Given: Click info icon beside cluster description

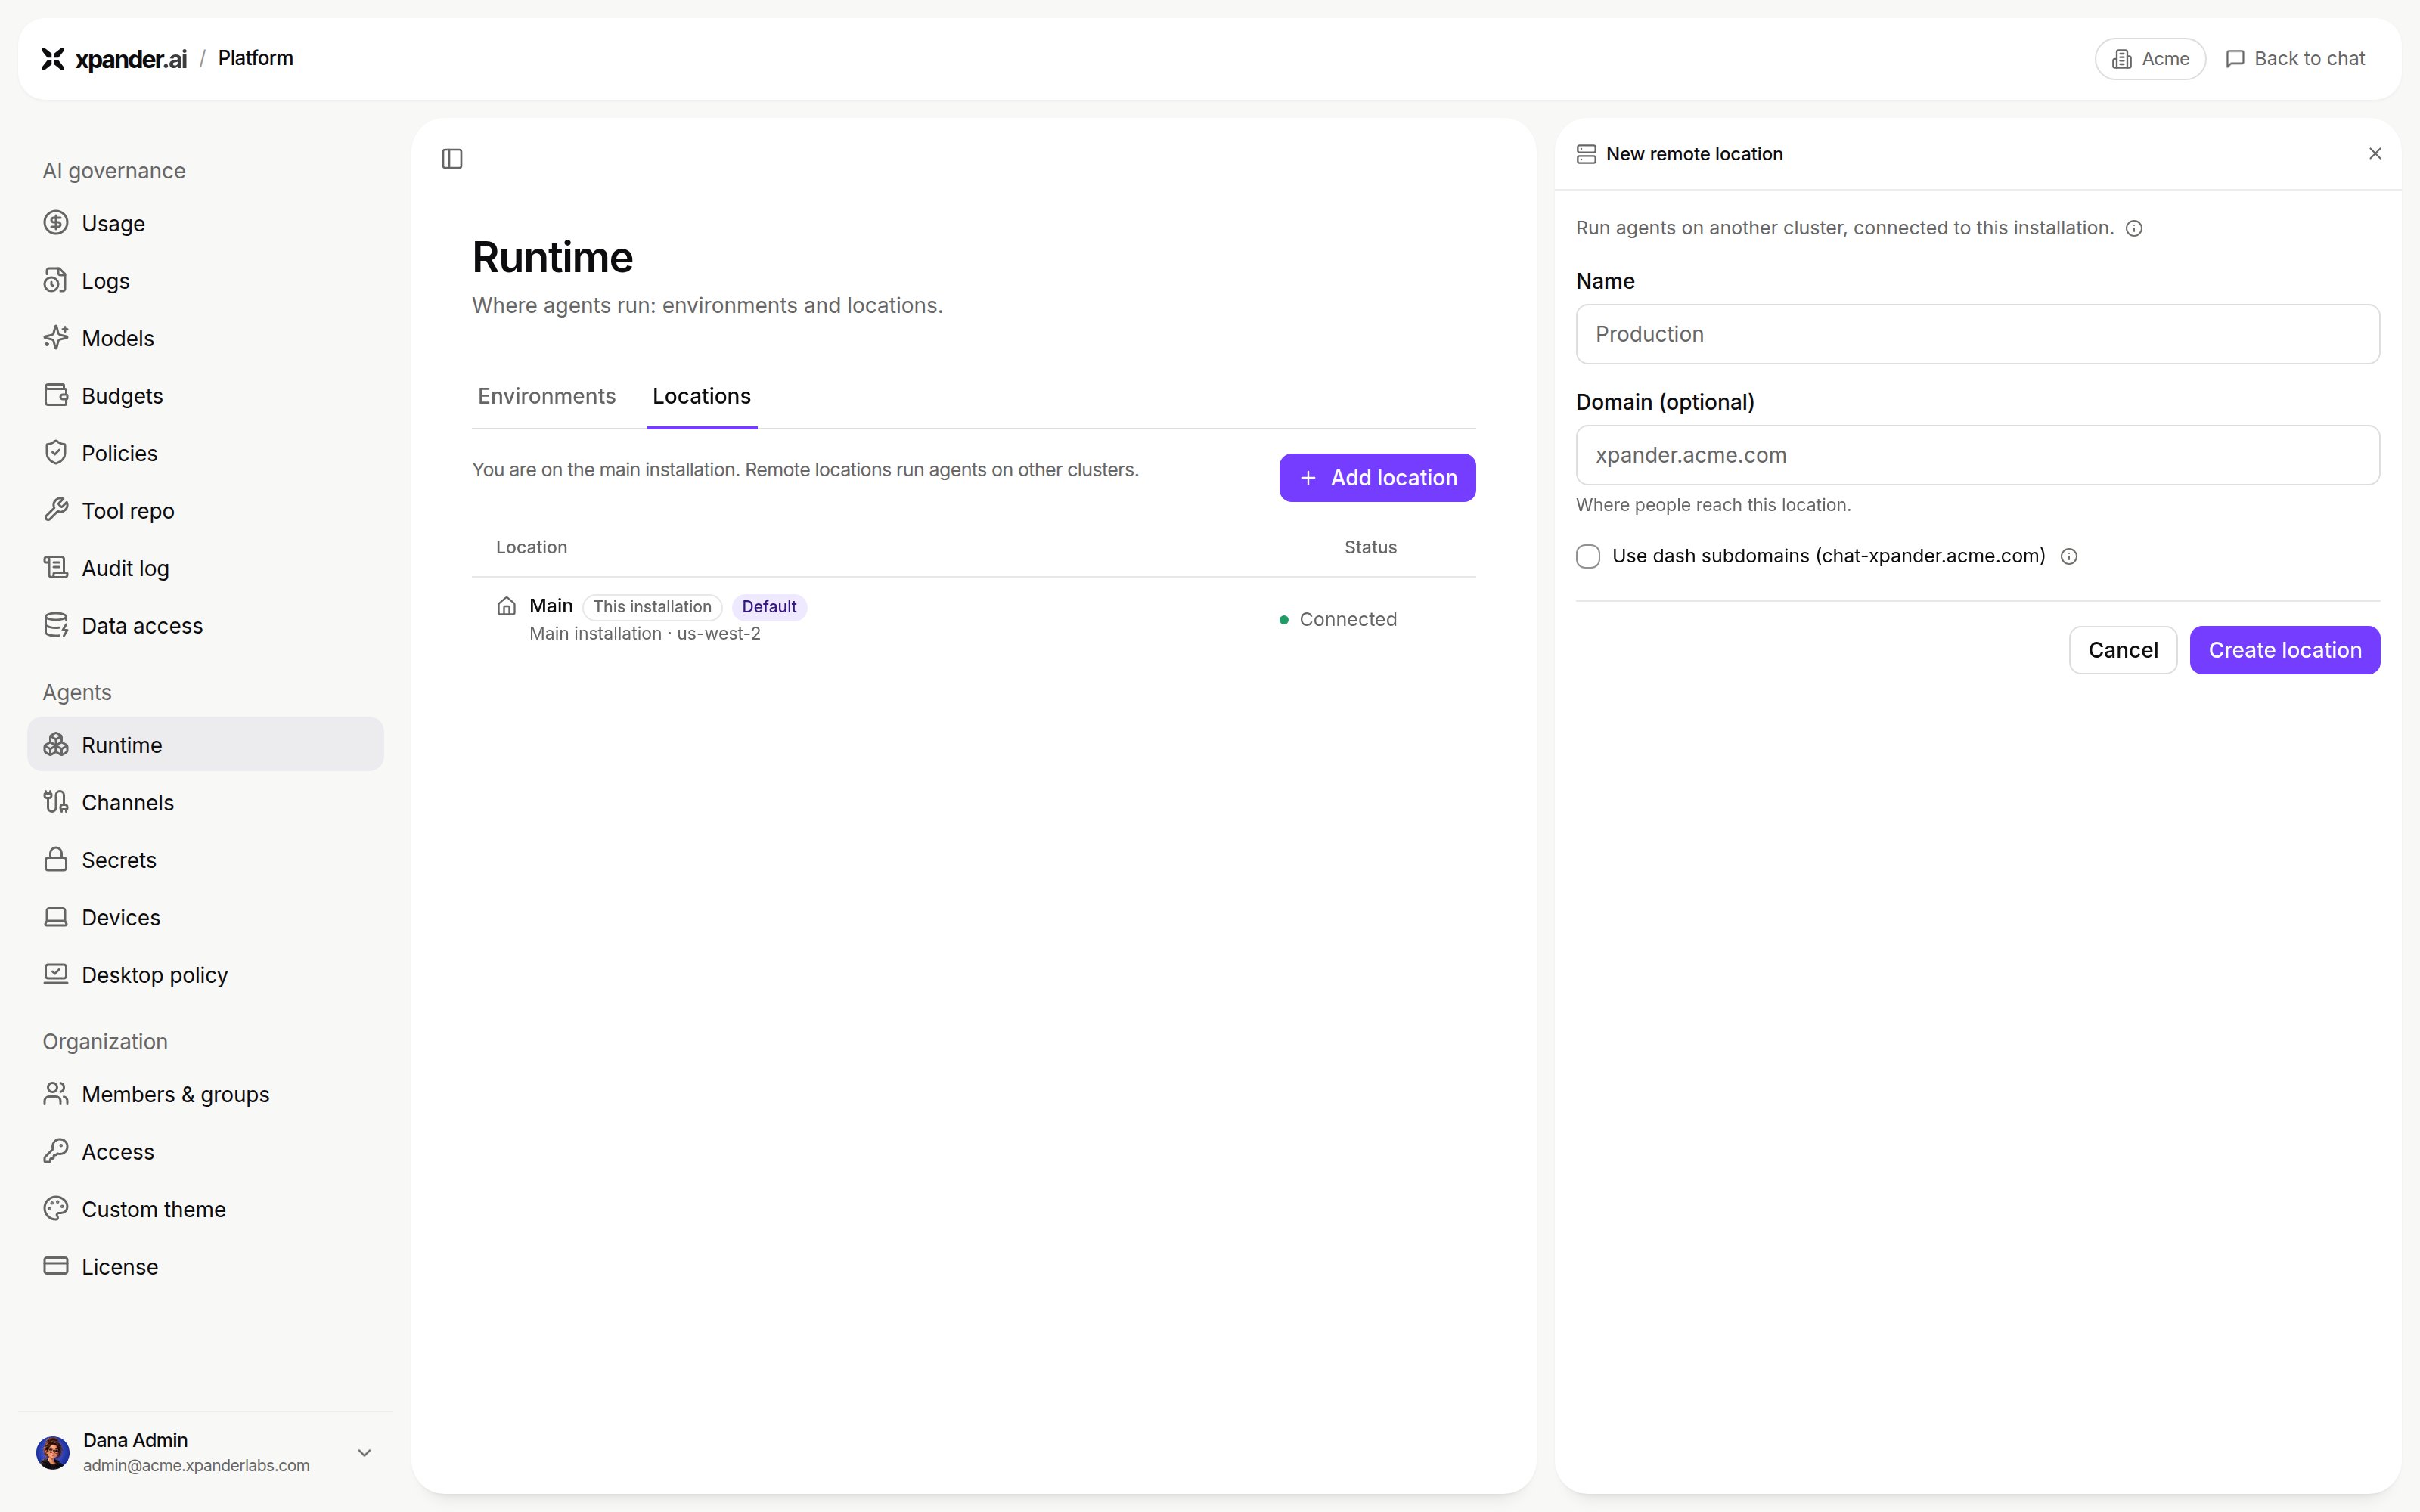Looking at the screenshot, I should click(2134, 229).
